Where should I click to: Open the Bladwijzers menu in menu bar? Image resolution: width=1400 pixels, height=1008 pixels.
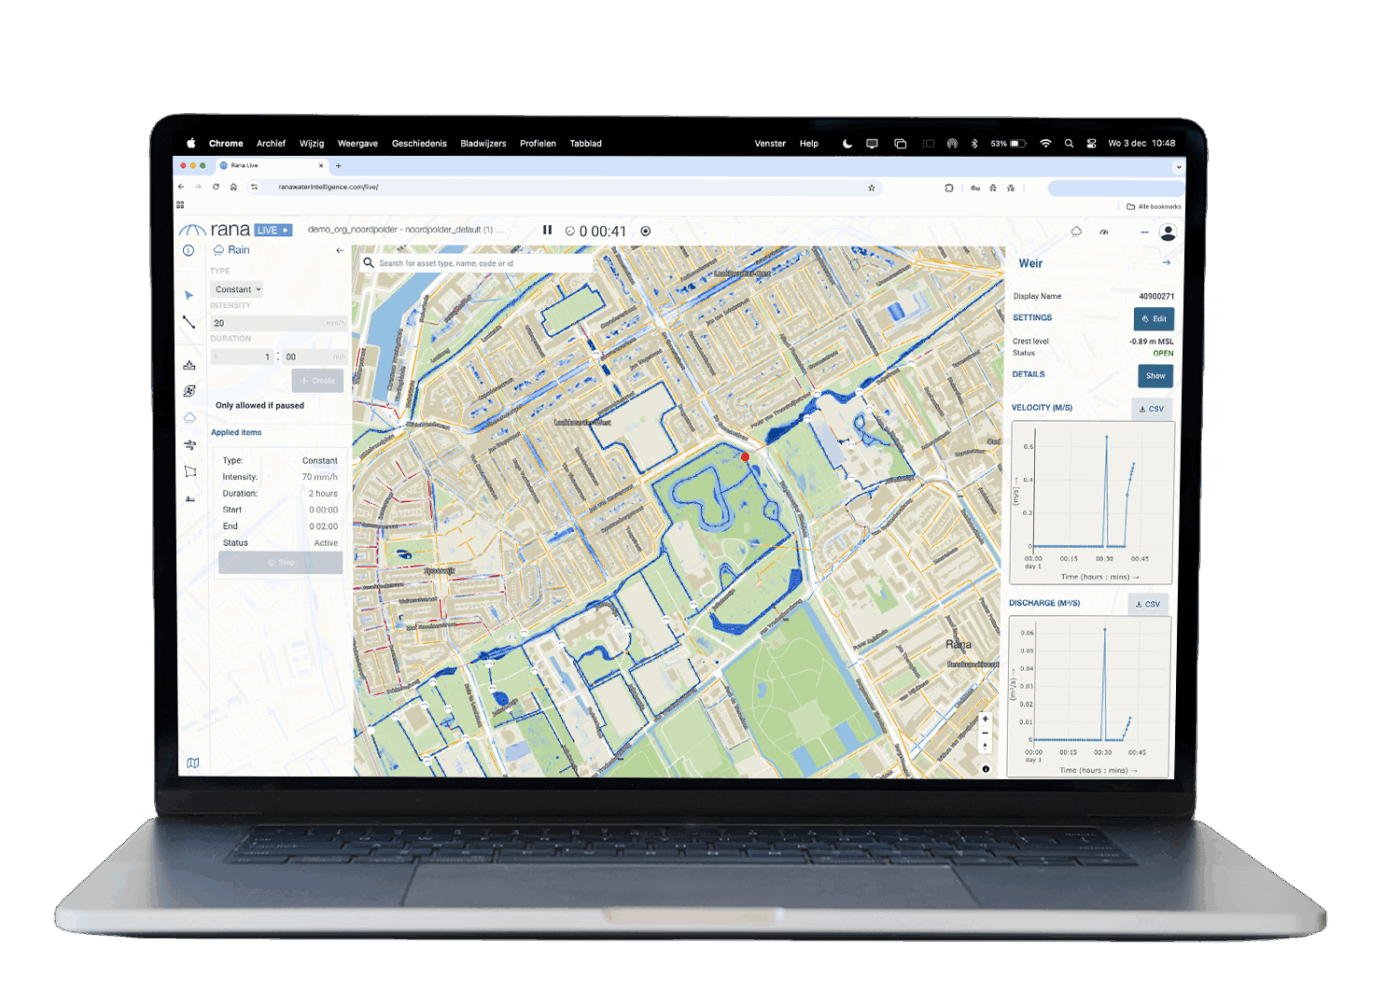(x=483, y=144)
